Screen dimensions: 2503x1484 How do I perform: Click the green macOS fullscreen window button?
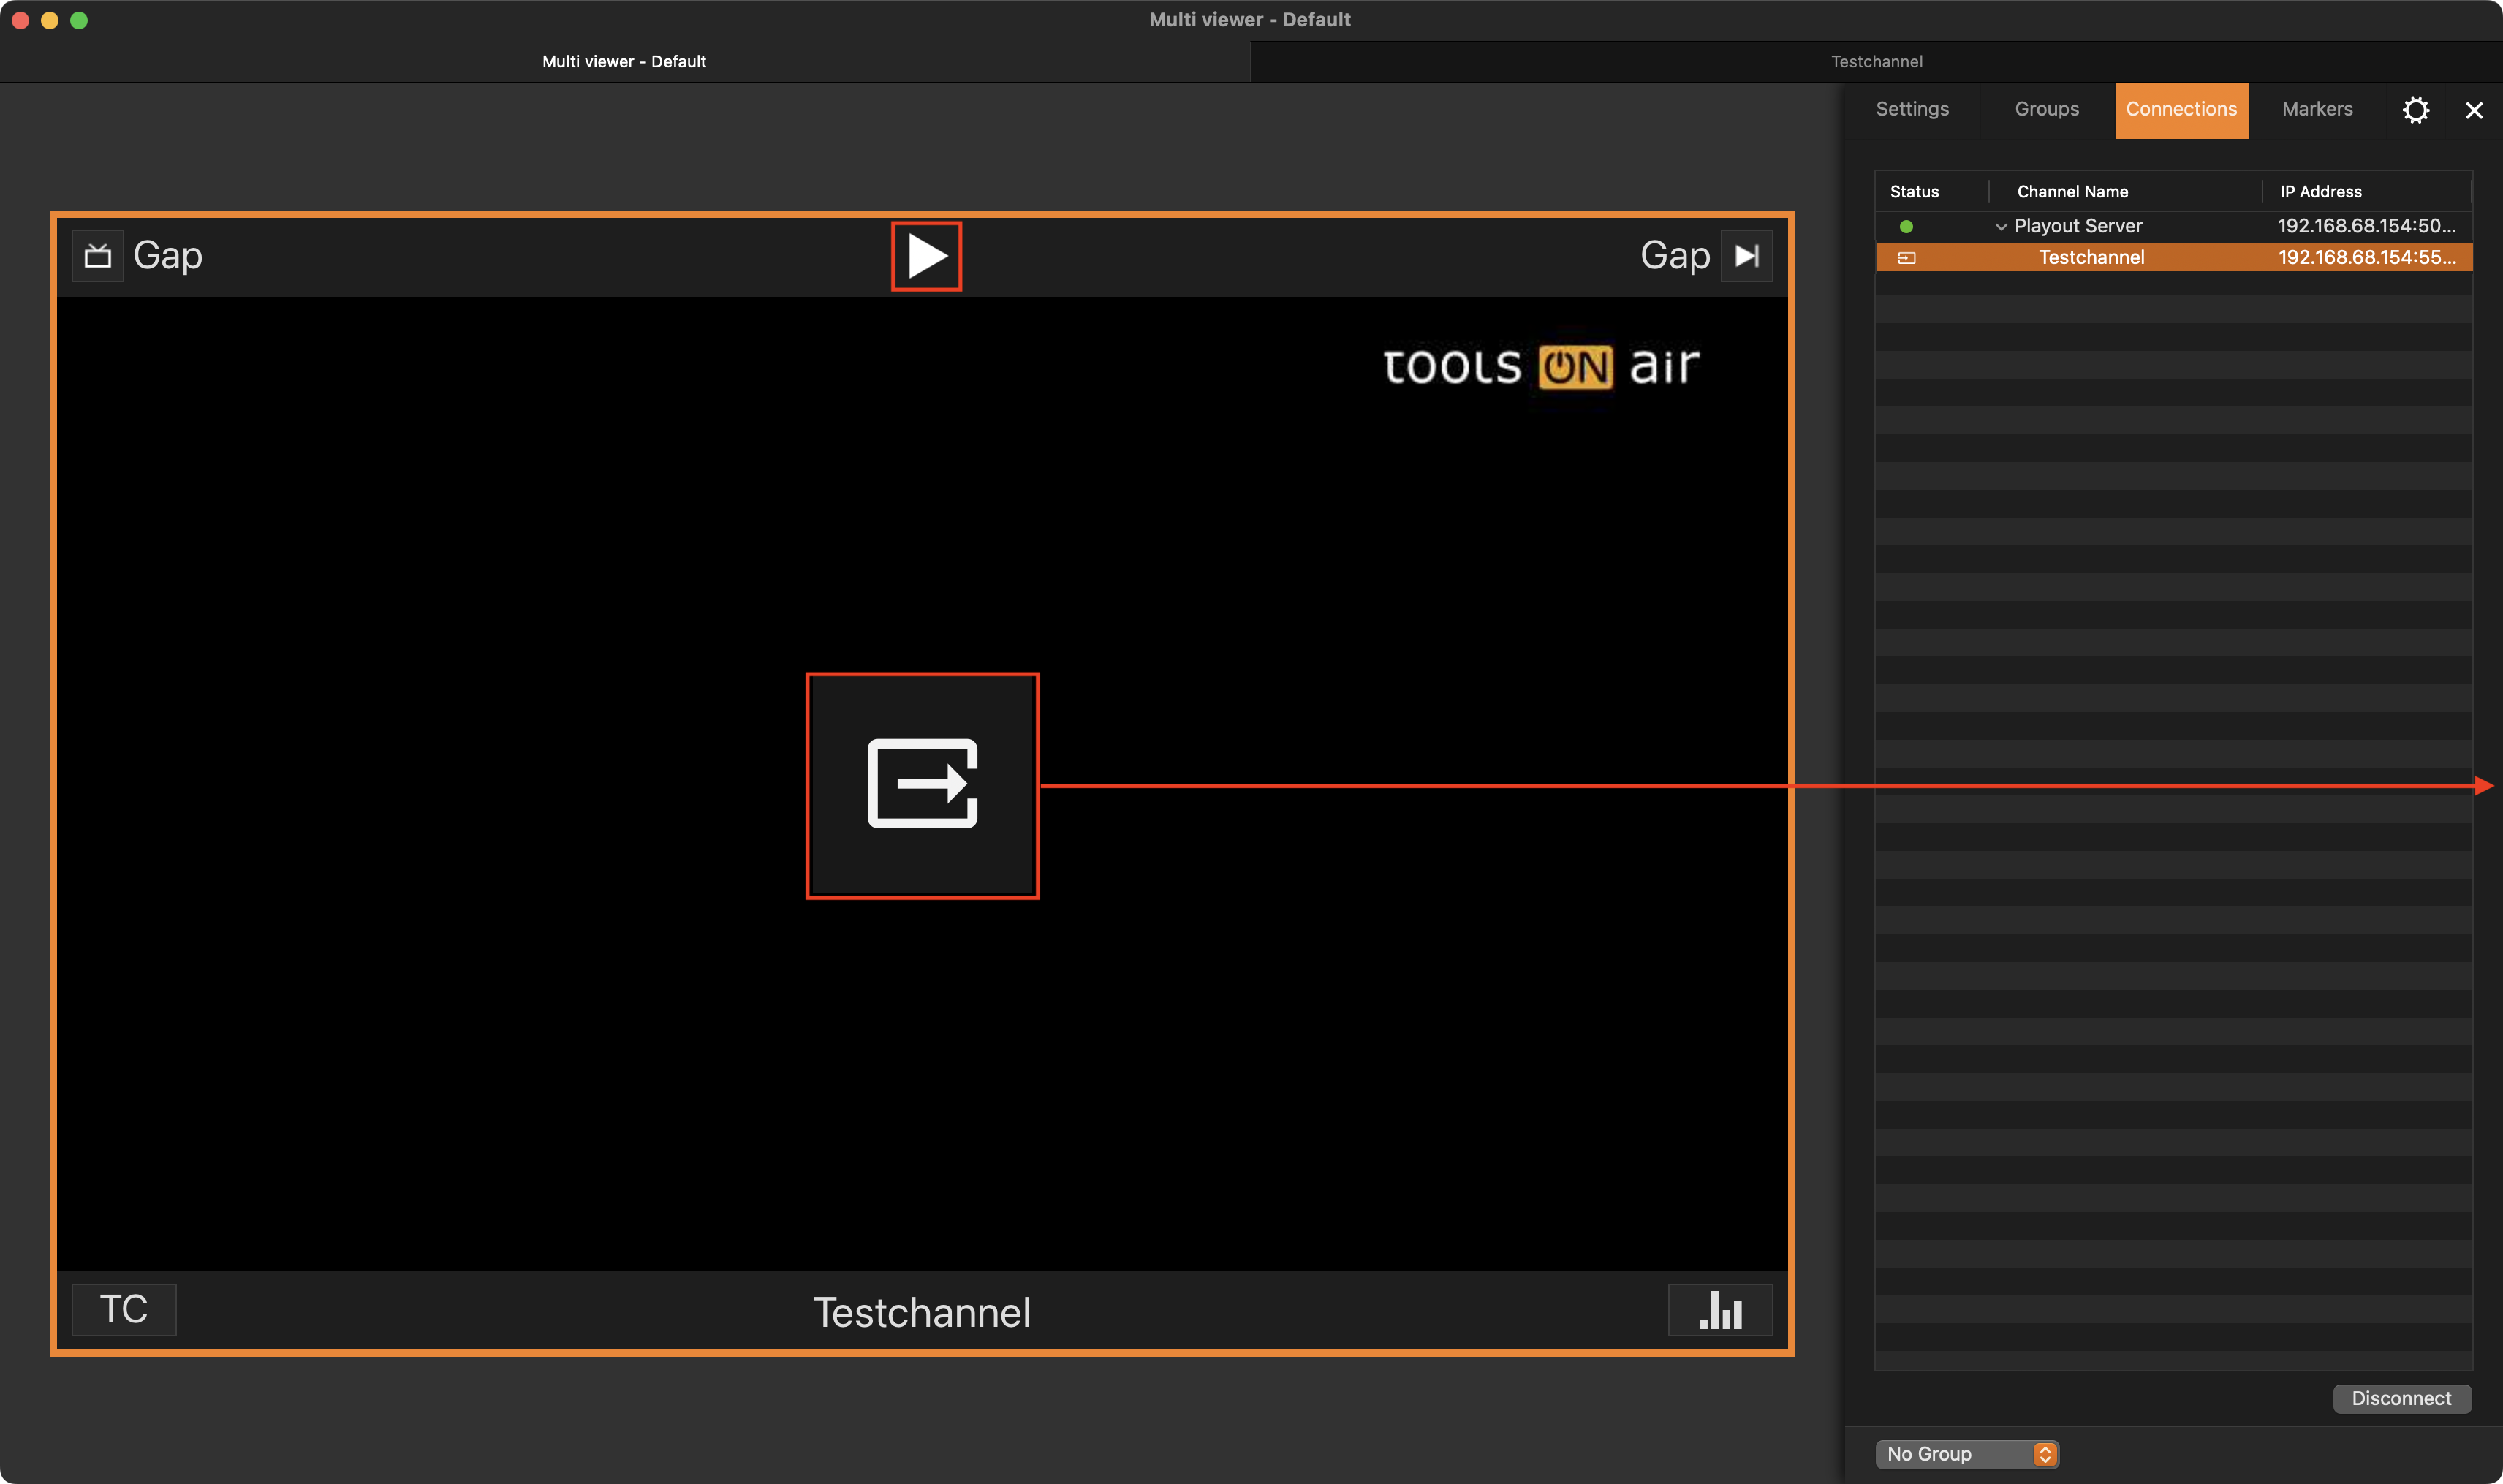pos(79,20)
